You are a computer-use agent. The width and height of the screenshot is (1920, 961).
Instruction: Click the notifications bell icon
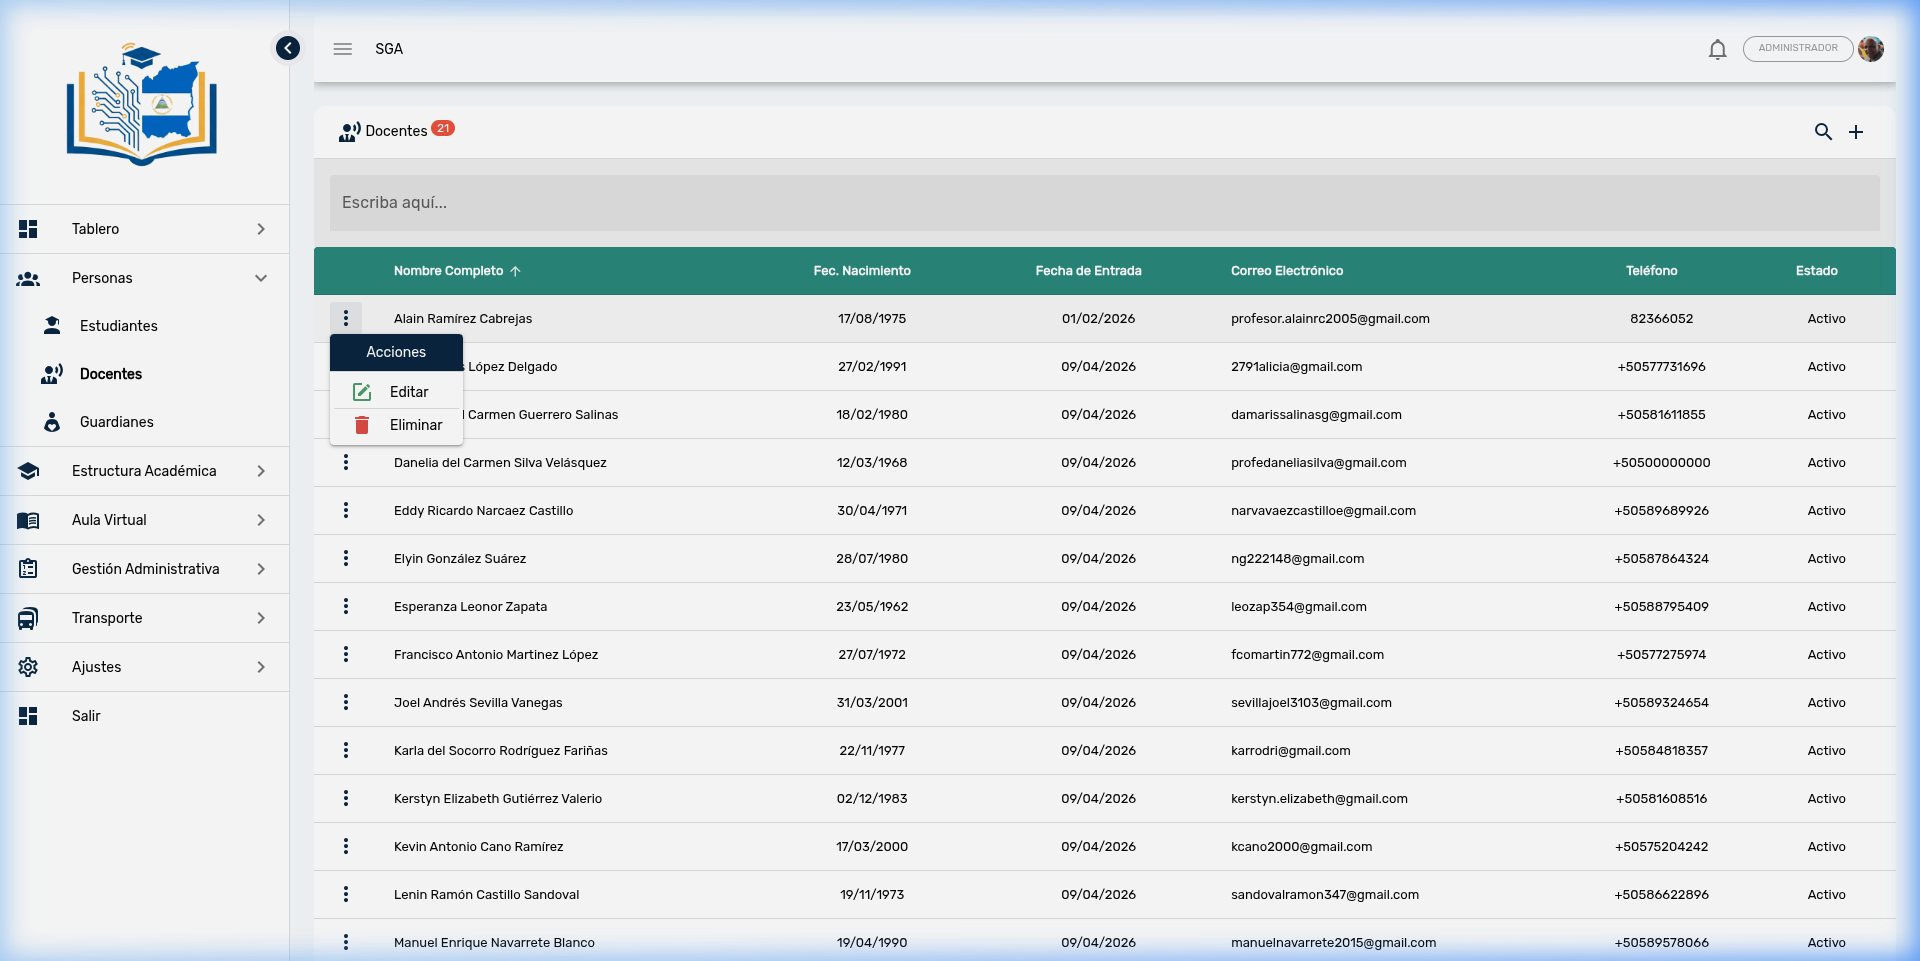(1717, 49)
